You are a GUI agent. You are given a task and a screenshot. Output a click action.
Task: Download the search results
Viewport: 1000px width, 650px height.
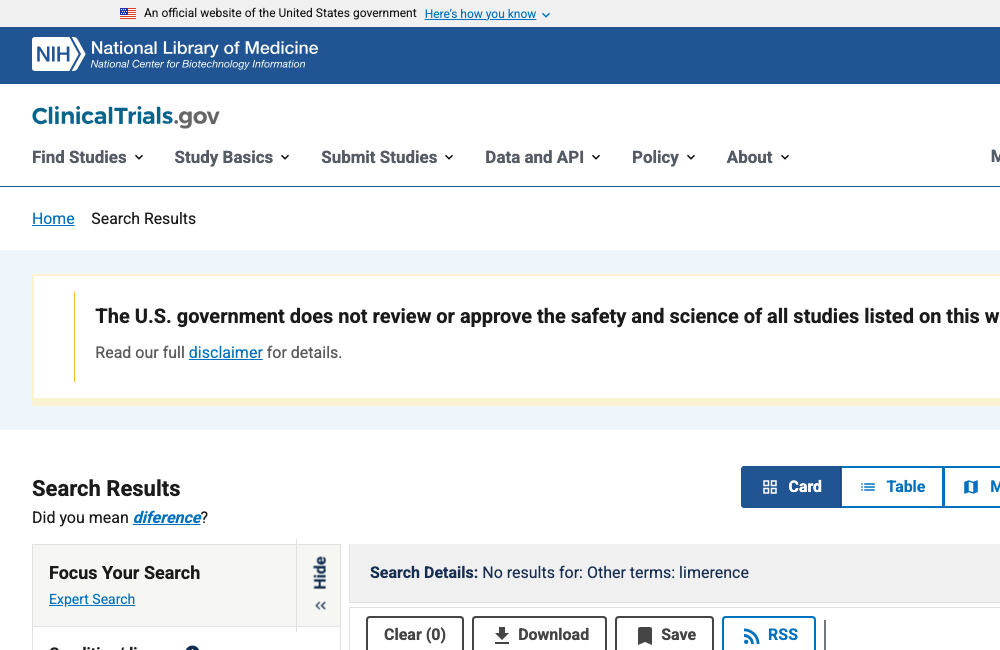coord(540,634)
